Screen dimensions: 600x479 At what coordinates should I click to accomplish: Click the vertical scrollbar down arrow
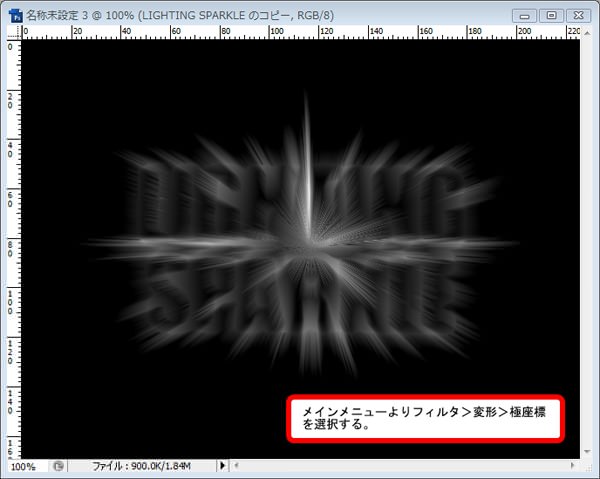click(x=587, y=452)
